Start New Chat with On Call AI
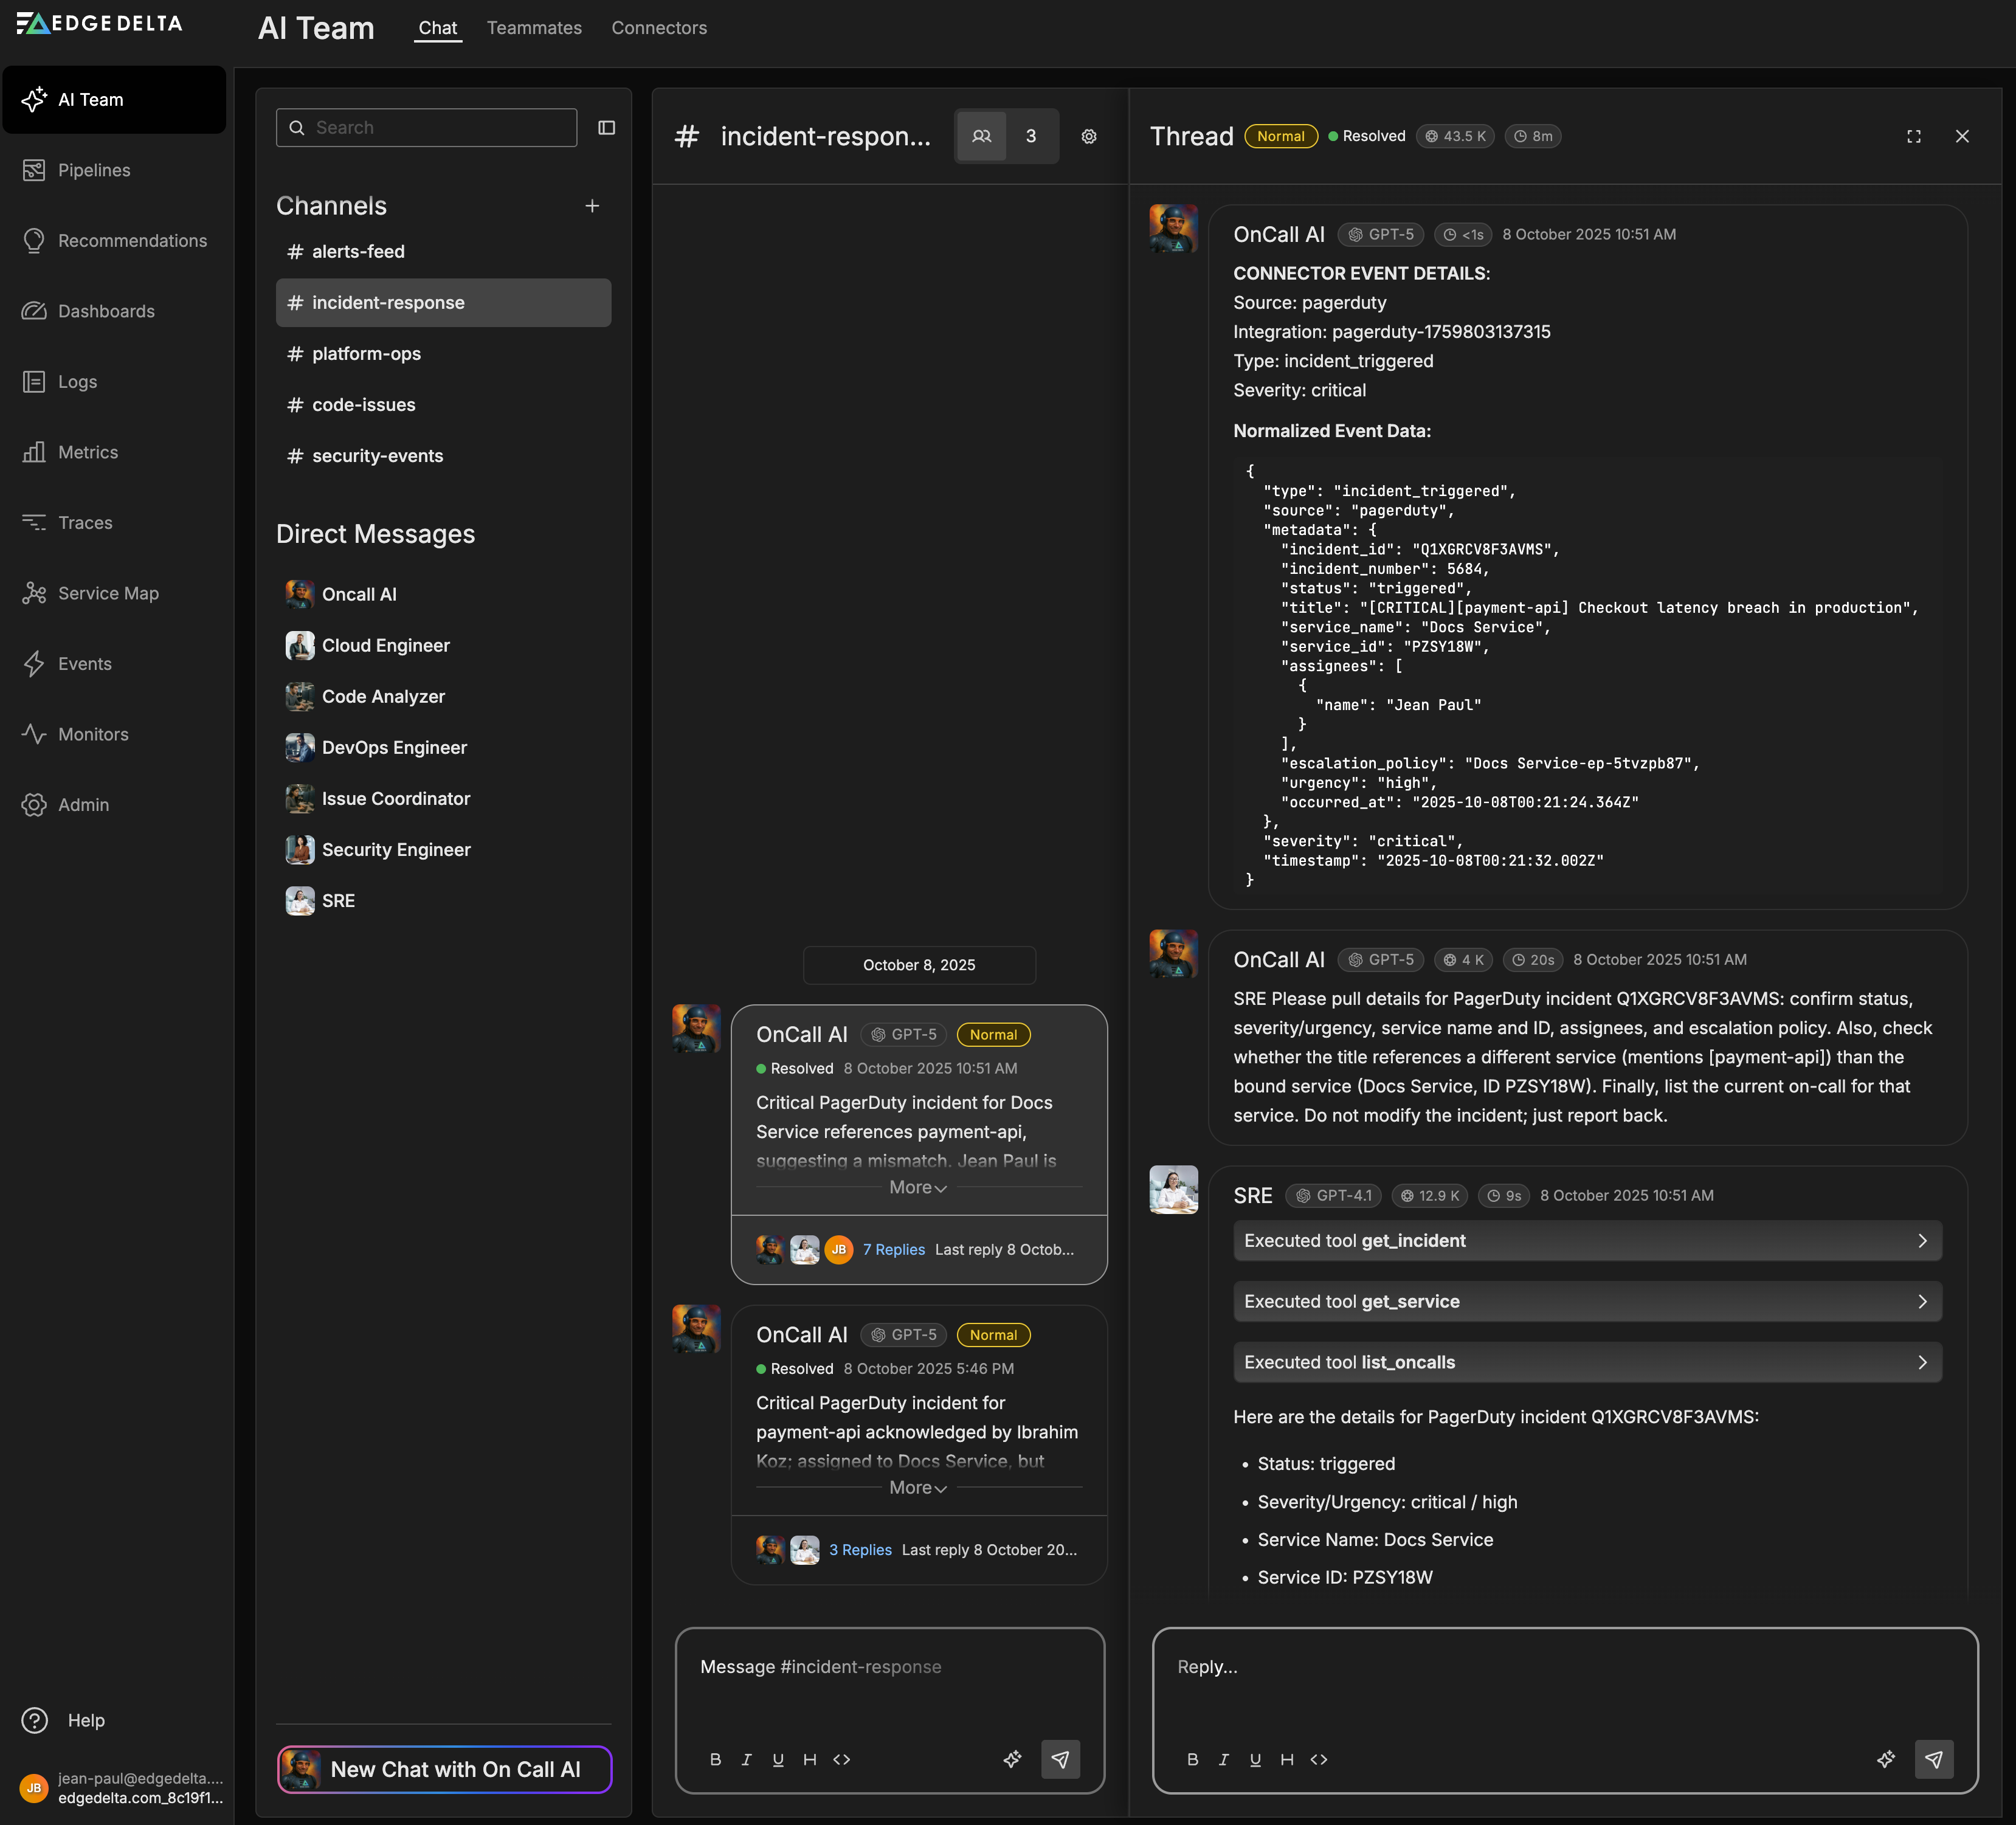The width and height of the screenshot is (2016, 1825). pyautogui.click(x=444, y=1769)
